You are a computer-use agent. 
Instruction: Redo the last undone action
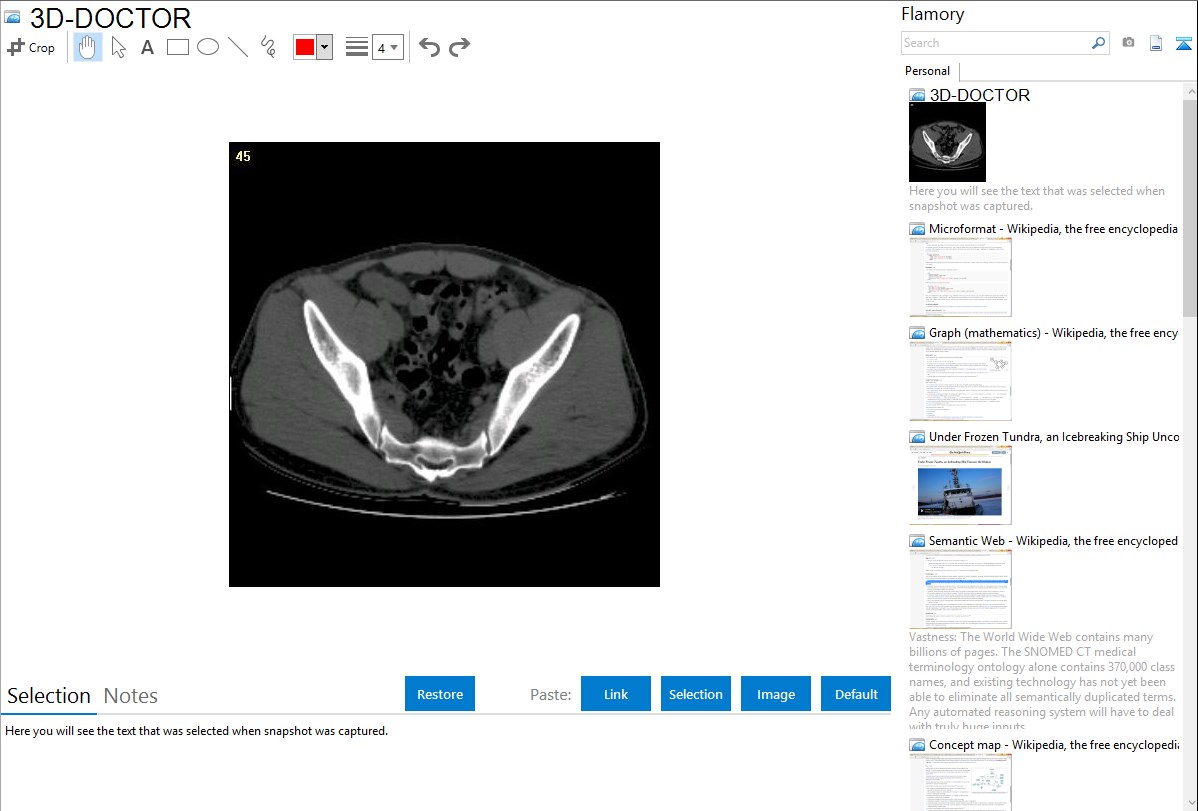pos(459,47)
